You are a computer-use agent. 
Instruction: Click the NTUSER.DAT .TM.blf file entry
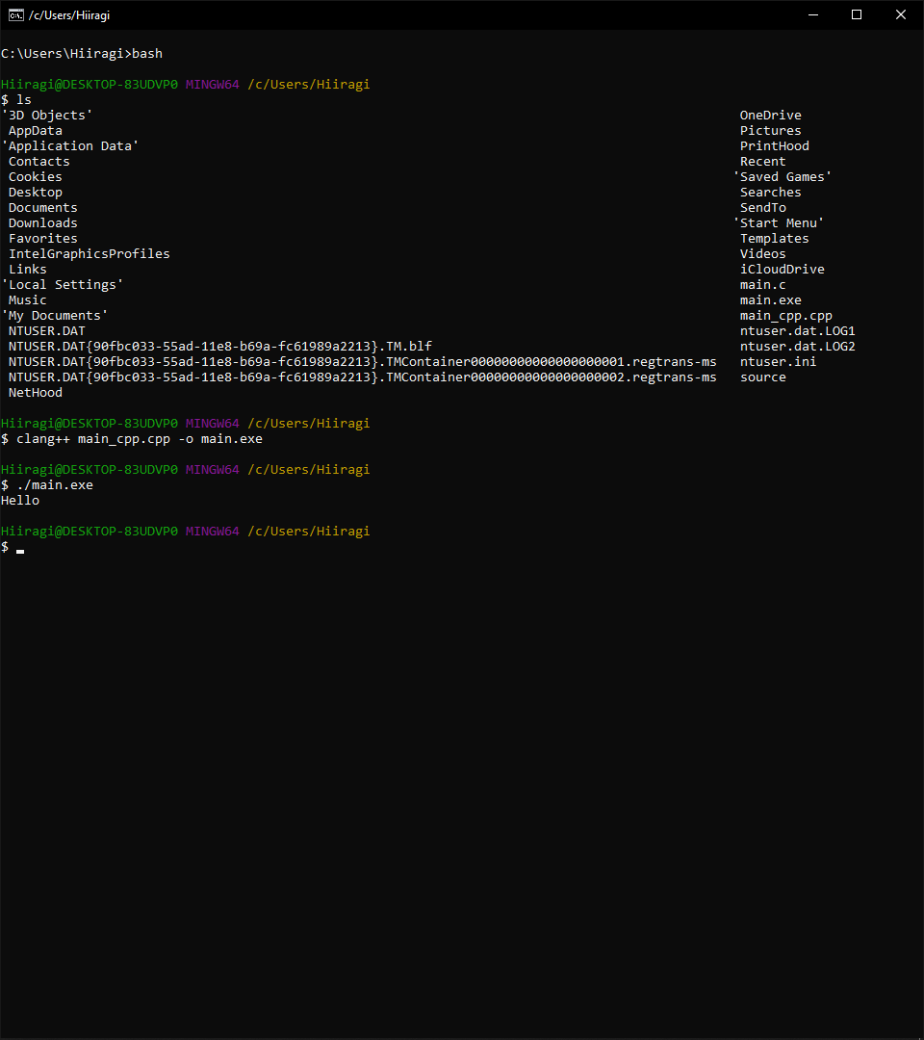coord(220,347)
